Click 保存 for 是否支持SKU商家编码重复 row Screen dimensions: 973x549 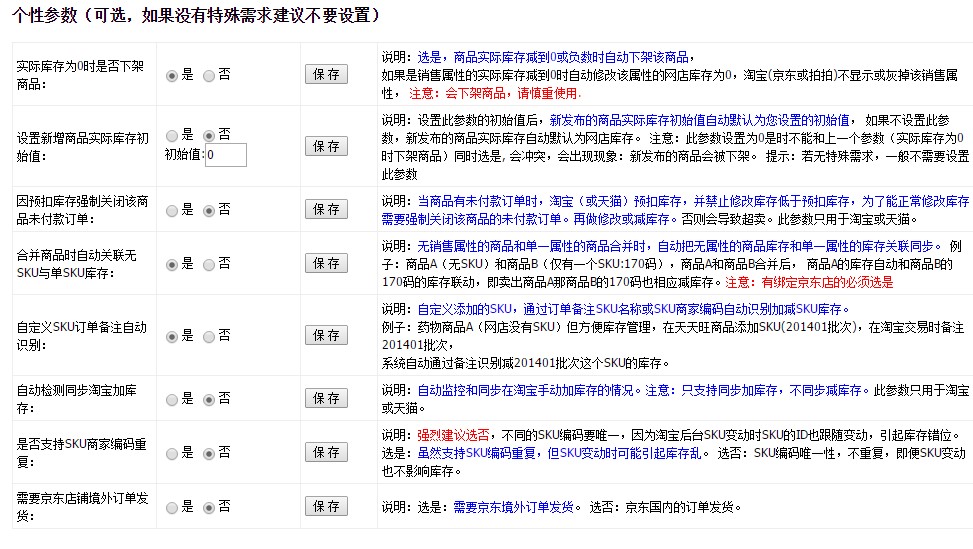pyautogui.click(x=325, y=452)
